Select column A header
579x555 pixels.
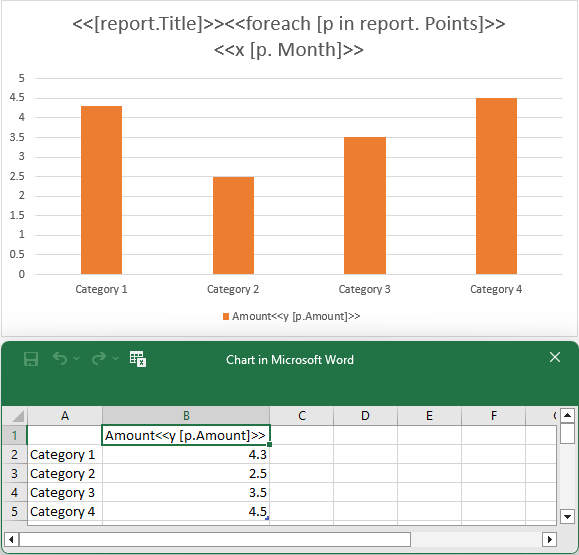click(x=65, y=416)
